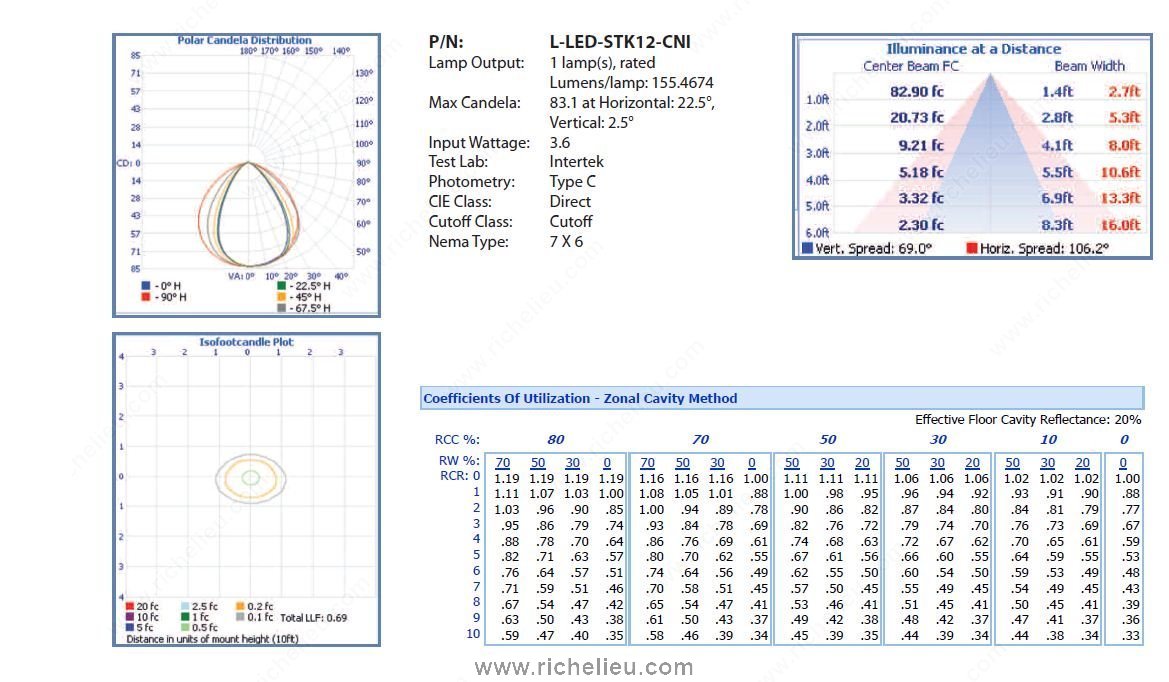Click the blue 0° H legend swatch
This screenshot has width=1169, height=682.
click(x=147, y=286)
